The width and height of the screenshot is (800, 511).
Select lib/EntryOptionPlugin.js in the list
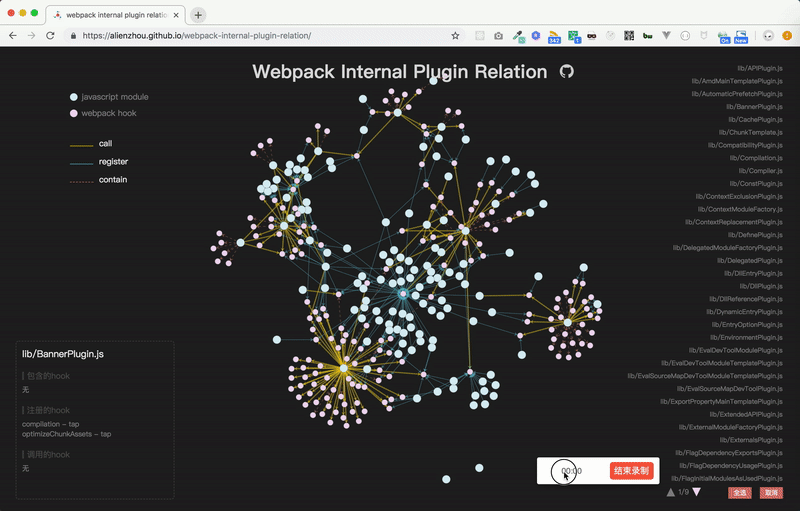coord(747,324)
